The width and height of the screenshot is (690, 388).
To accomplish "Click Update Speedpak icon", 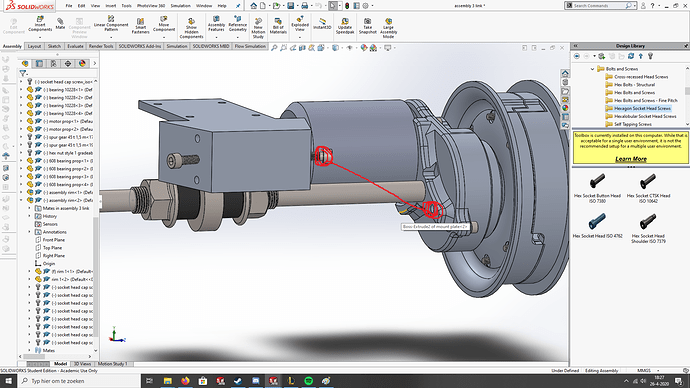I will [345, 26].
